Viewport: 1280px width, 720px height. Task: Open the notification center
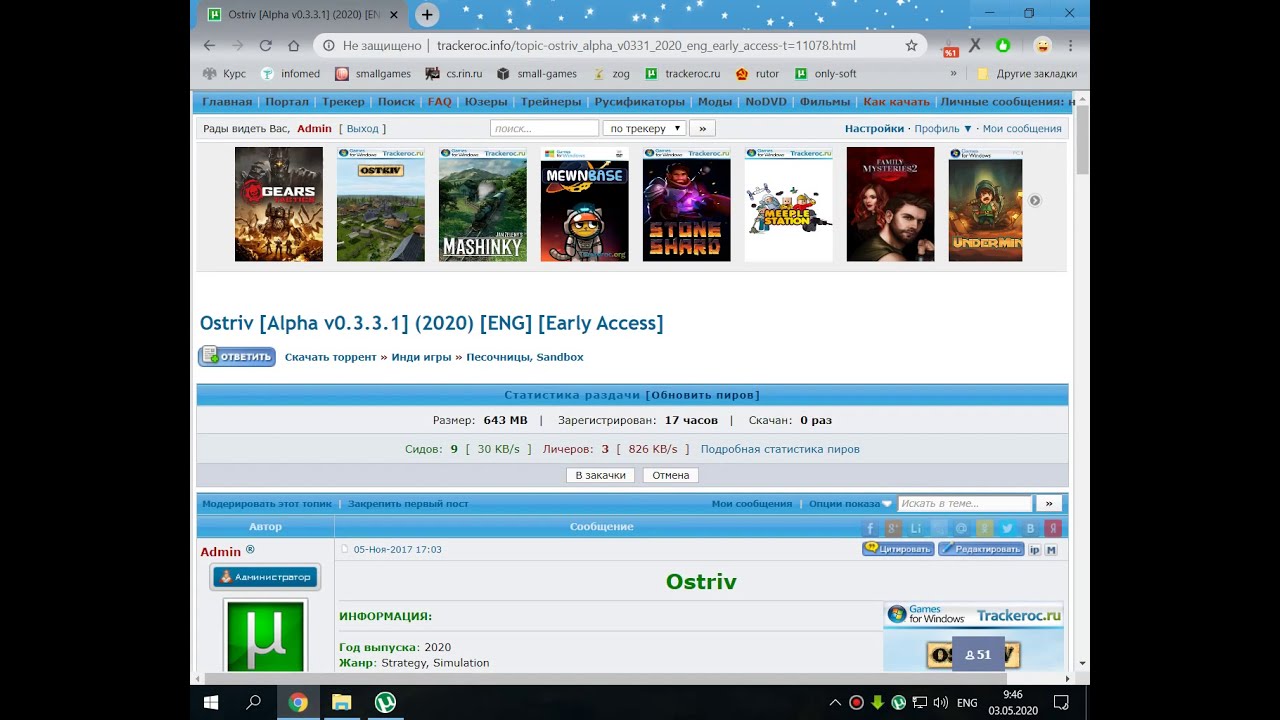[x=1062, y=702]
